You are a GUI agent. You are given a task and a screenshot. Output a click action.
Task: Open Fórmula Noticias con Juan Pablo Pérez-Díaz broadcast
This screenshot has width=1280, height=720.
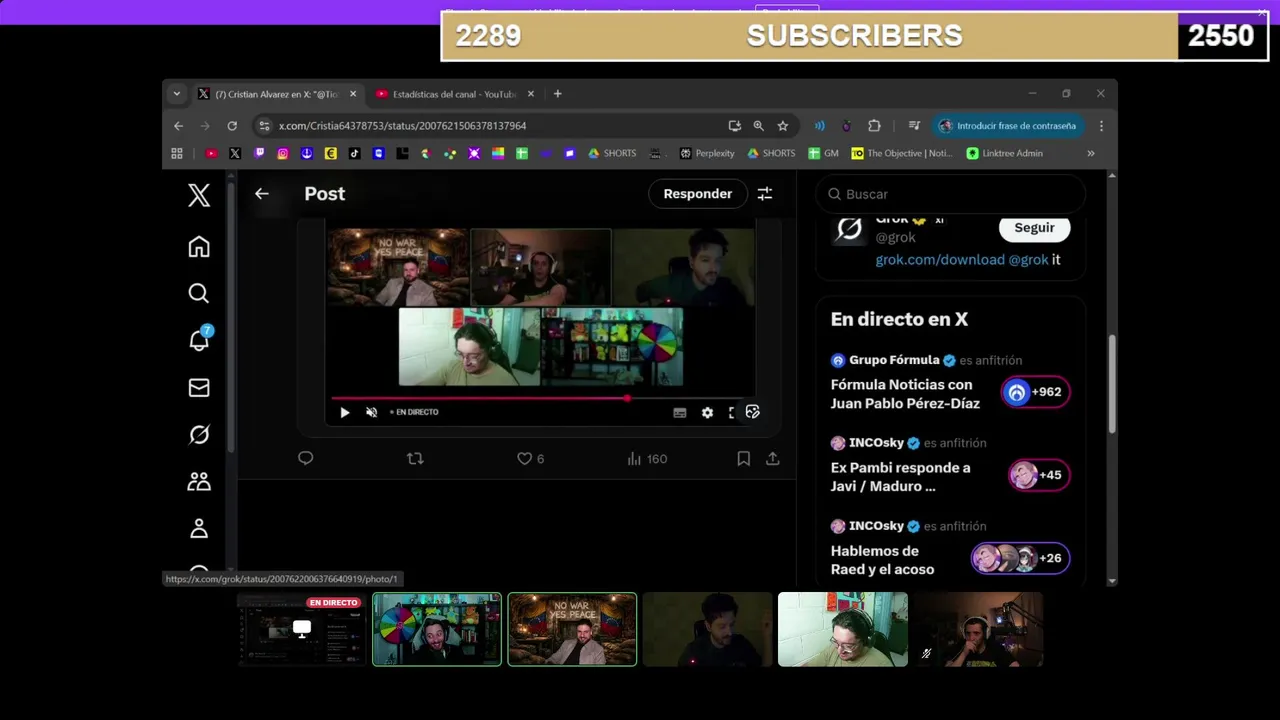pyautogui.click(x=905, y=394)
